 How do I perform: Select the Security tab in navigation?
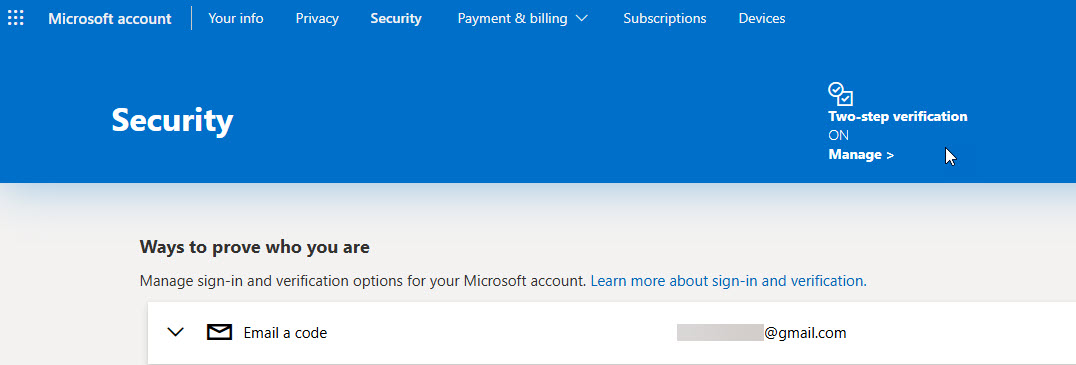396,19
